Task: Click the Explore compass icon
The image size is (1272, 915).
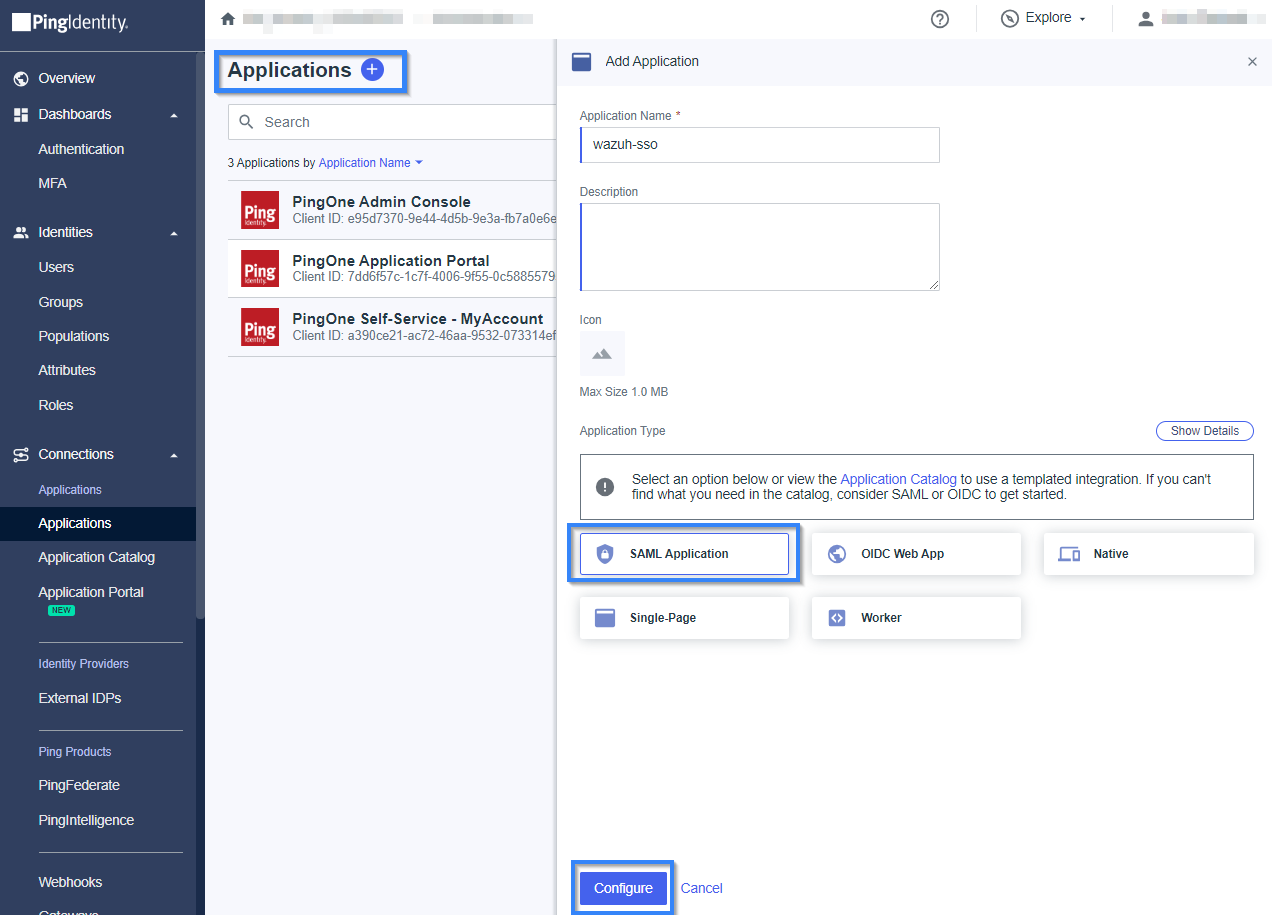Action: tap(1010, 18)
